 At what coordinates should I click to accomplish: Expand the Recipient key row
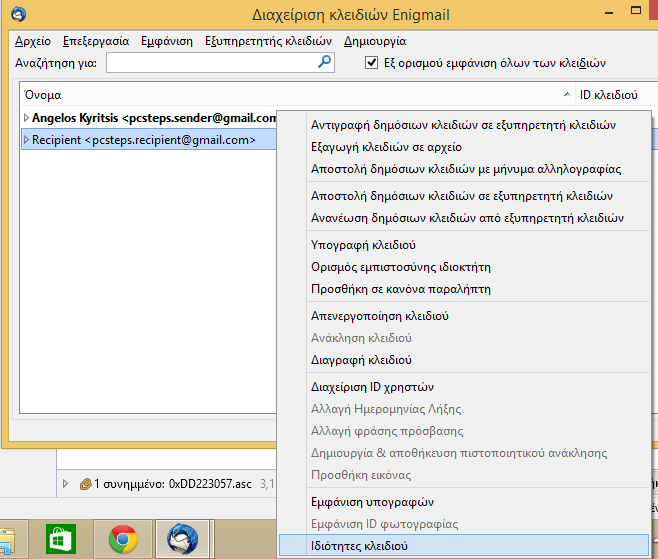(x=26, y=140)
